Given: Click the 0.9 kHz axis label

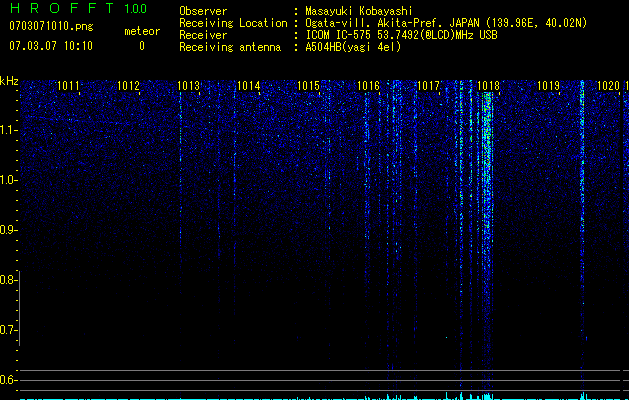Looking at the screenshot, I should pos(8,230).
